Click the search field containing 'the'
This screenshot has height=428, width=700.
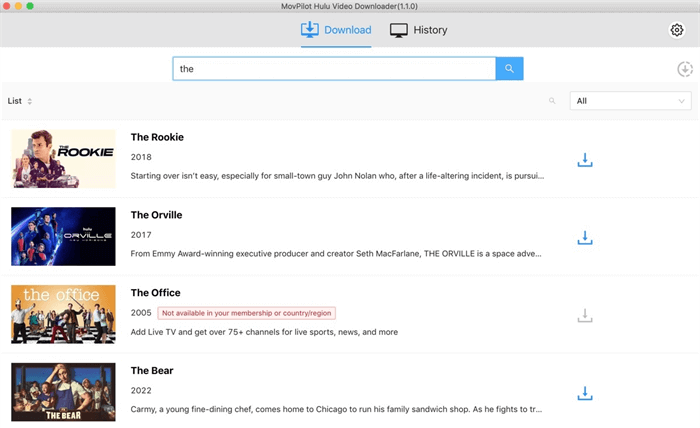point(334,69)
